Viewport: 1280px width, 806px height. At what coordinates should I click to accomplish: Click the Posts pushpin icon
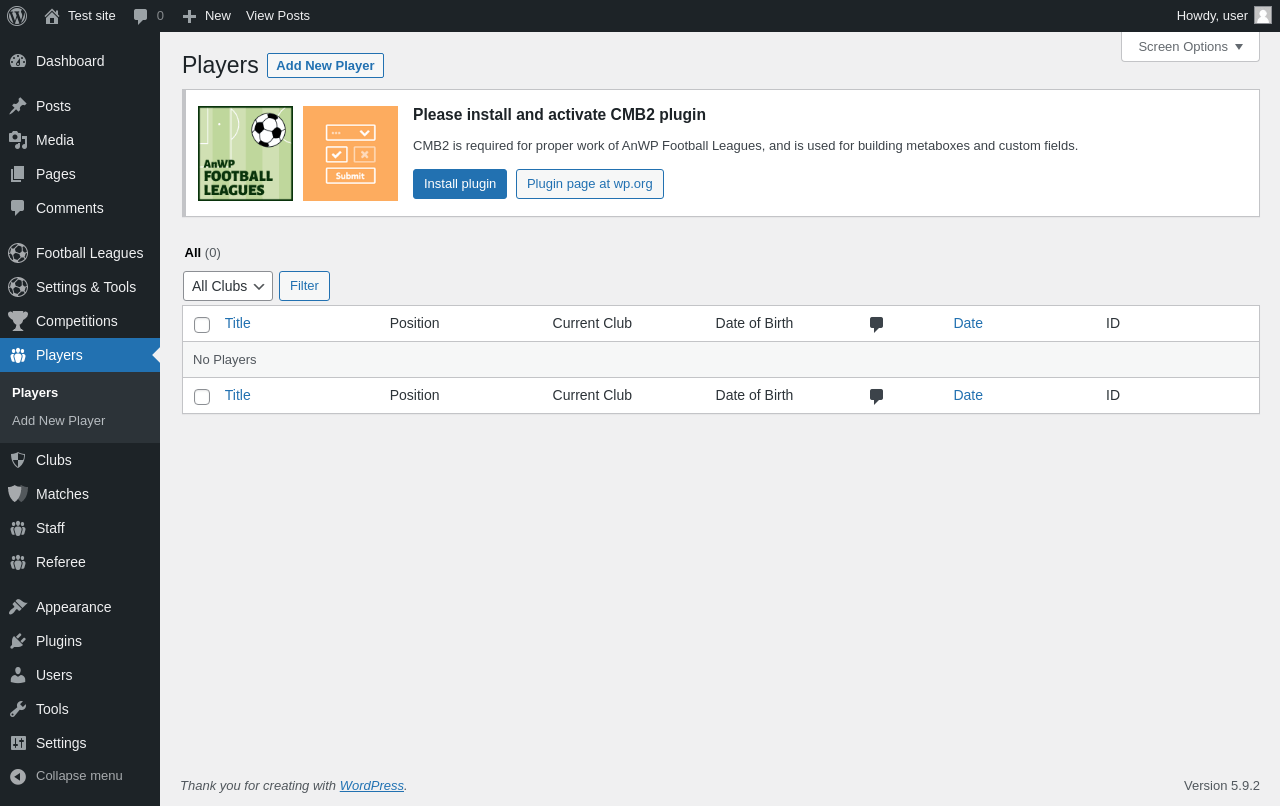tap(18, 106)
